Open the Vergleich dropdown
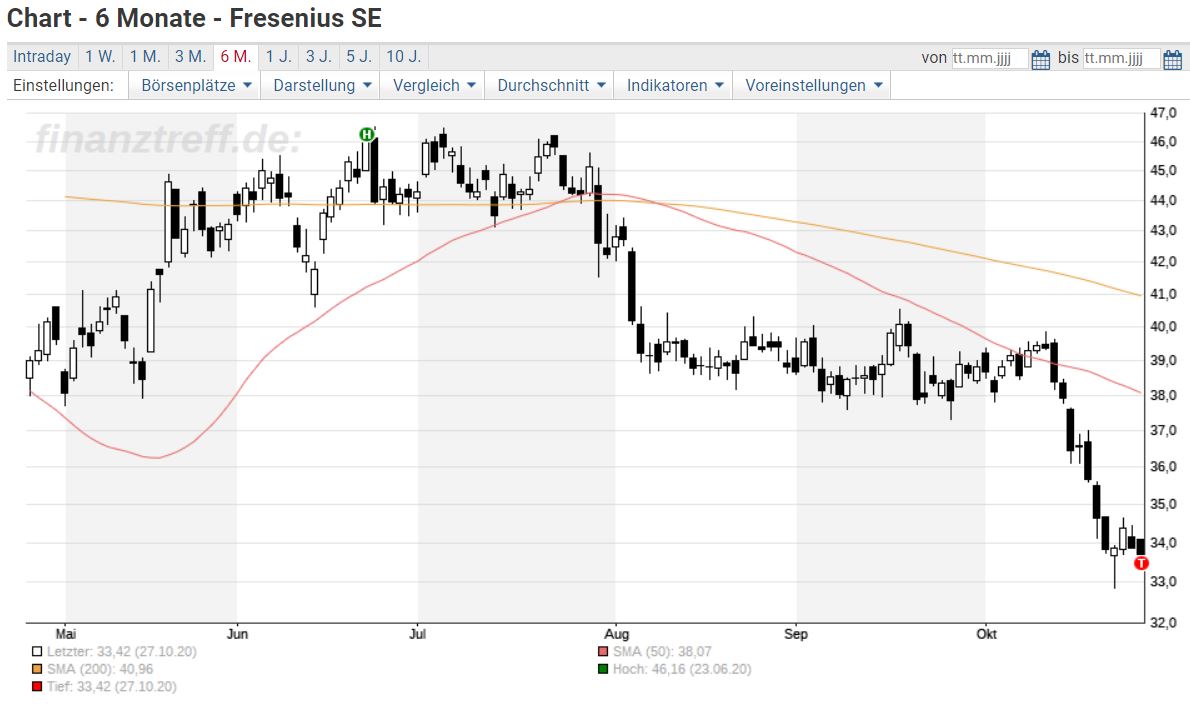Viewport: 1190px width, 710px height. pos(433,86)
